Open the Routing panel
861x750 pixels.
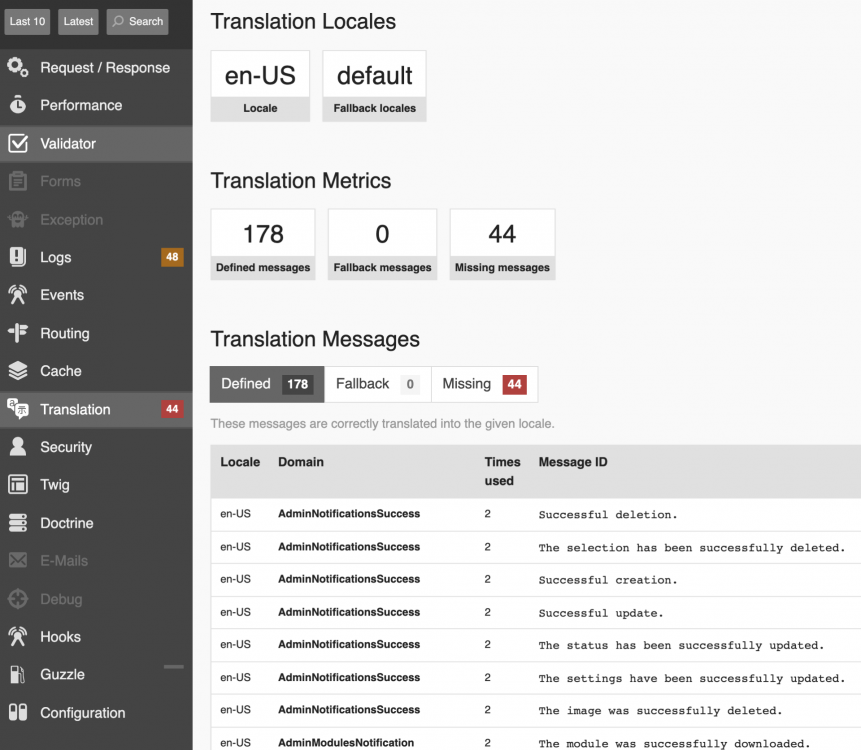click(x=96, y=333)
